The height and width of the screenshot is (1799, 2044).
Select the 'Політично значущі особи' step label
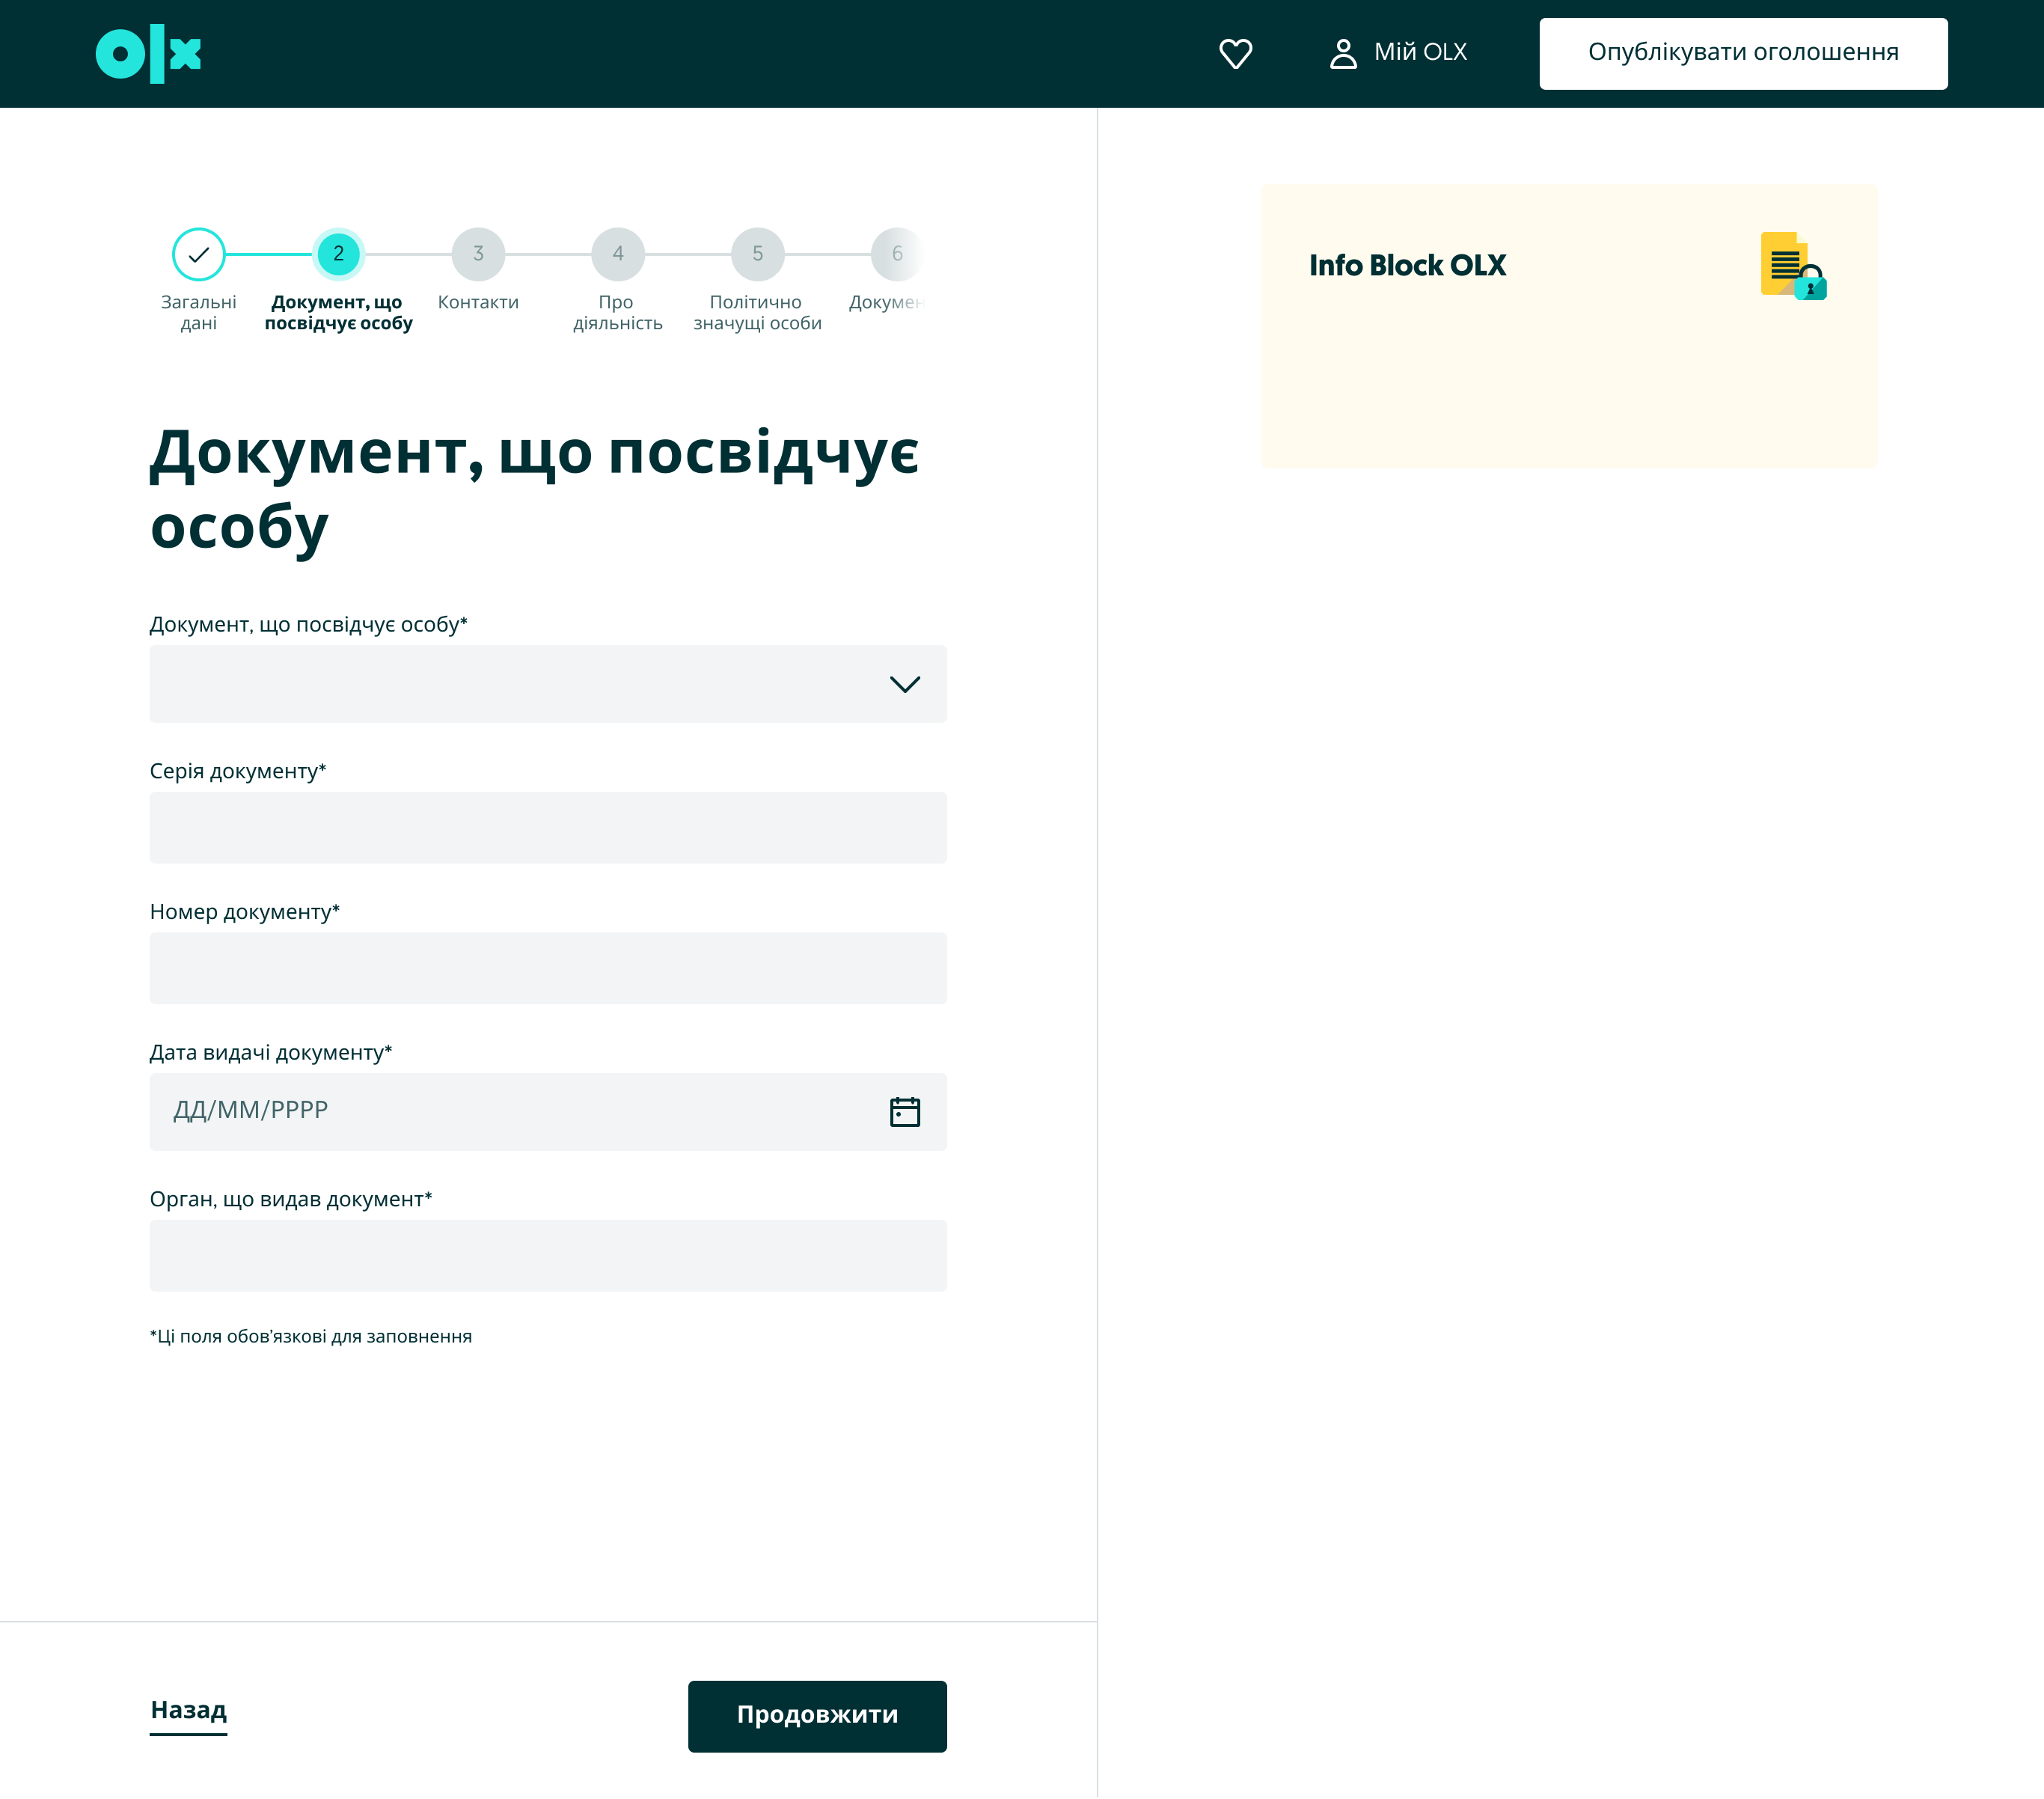758,313
